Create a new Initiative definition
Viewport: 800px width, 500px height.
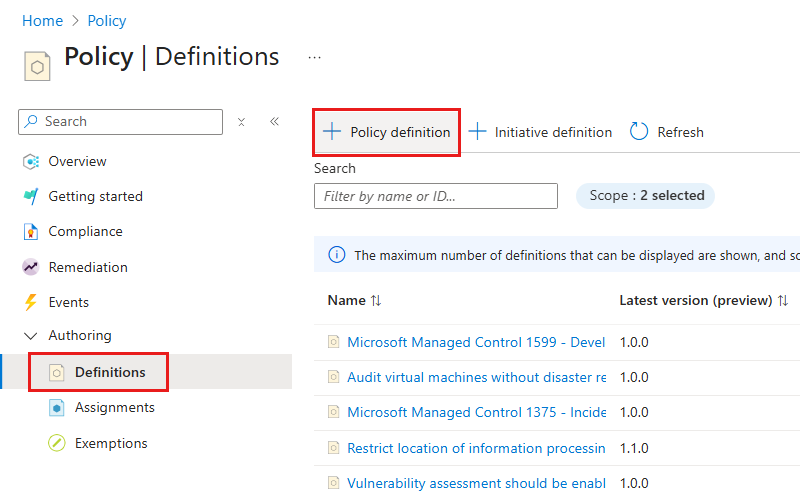click(x=540, y=132)
